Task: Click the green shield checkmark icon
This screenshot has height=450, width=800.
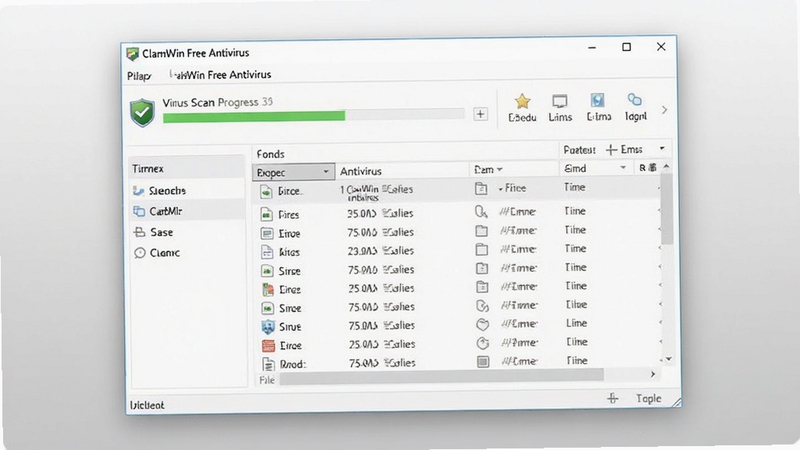Action: 142,113
